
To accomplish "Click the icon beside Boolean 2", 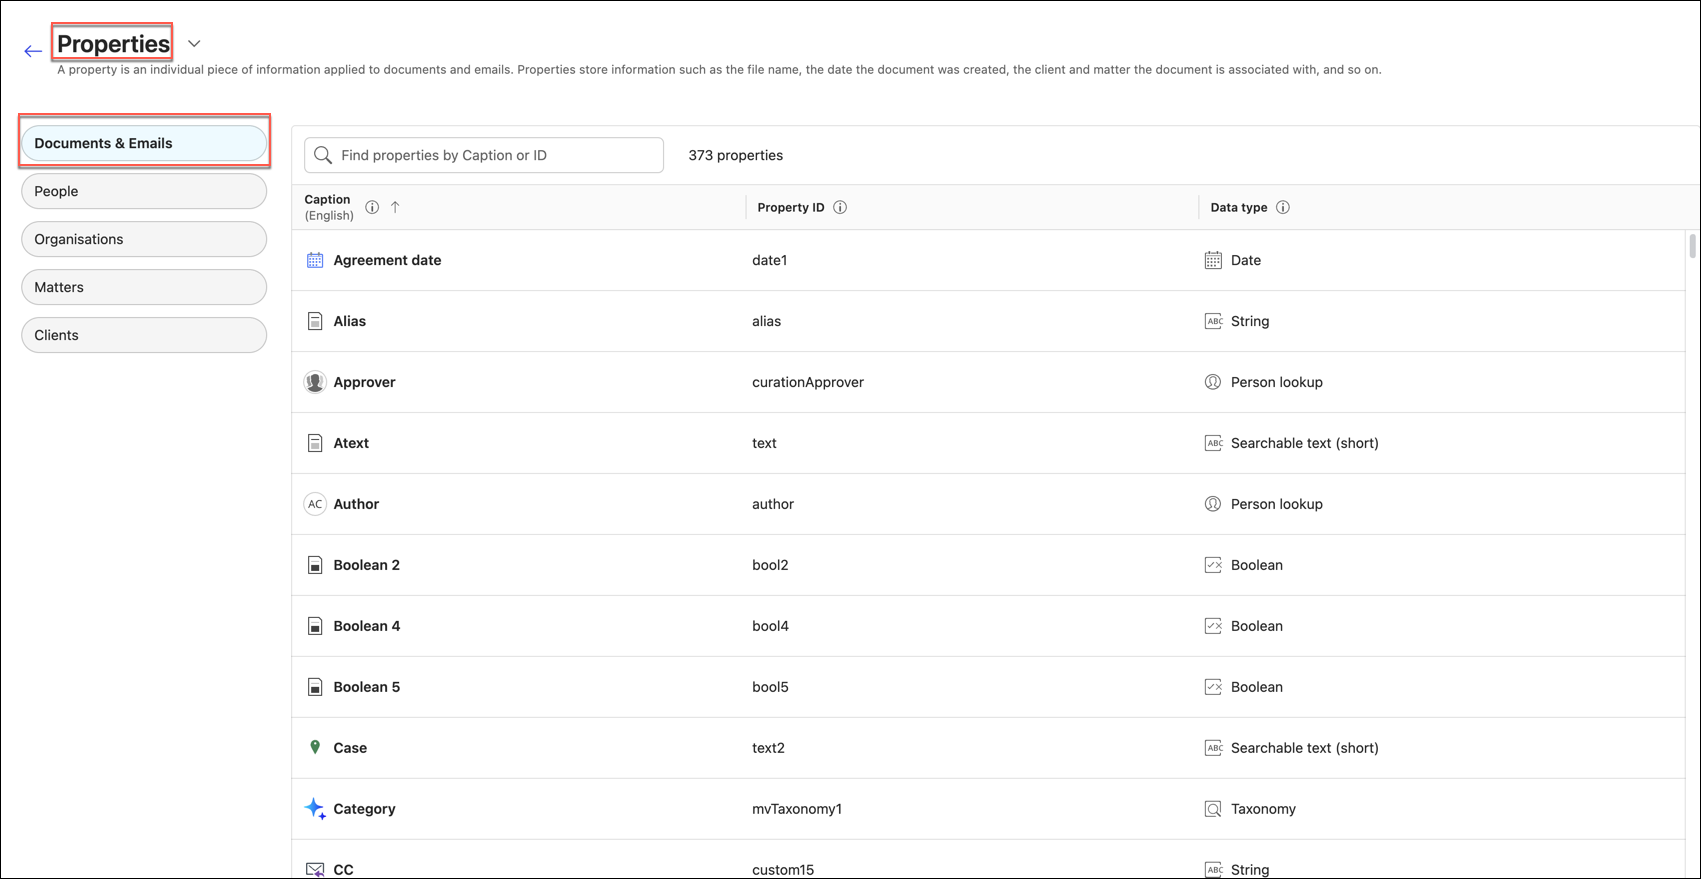I will (315, 565).
